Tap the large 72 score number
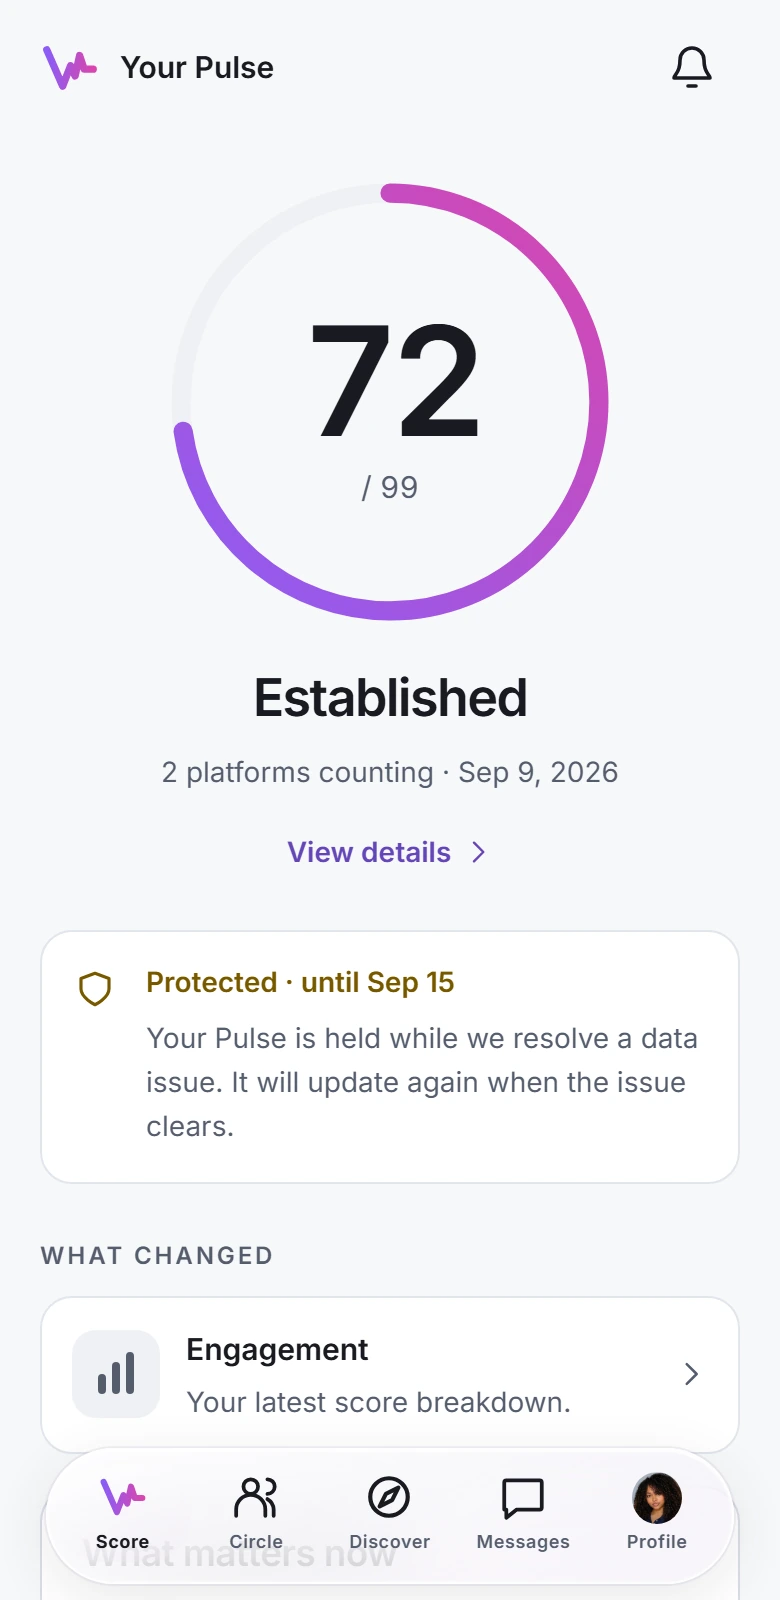Viewport: 780px width, 1600px height. click(396, 381)
